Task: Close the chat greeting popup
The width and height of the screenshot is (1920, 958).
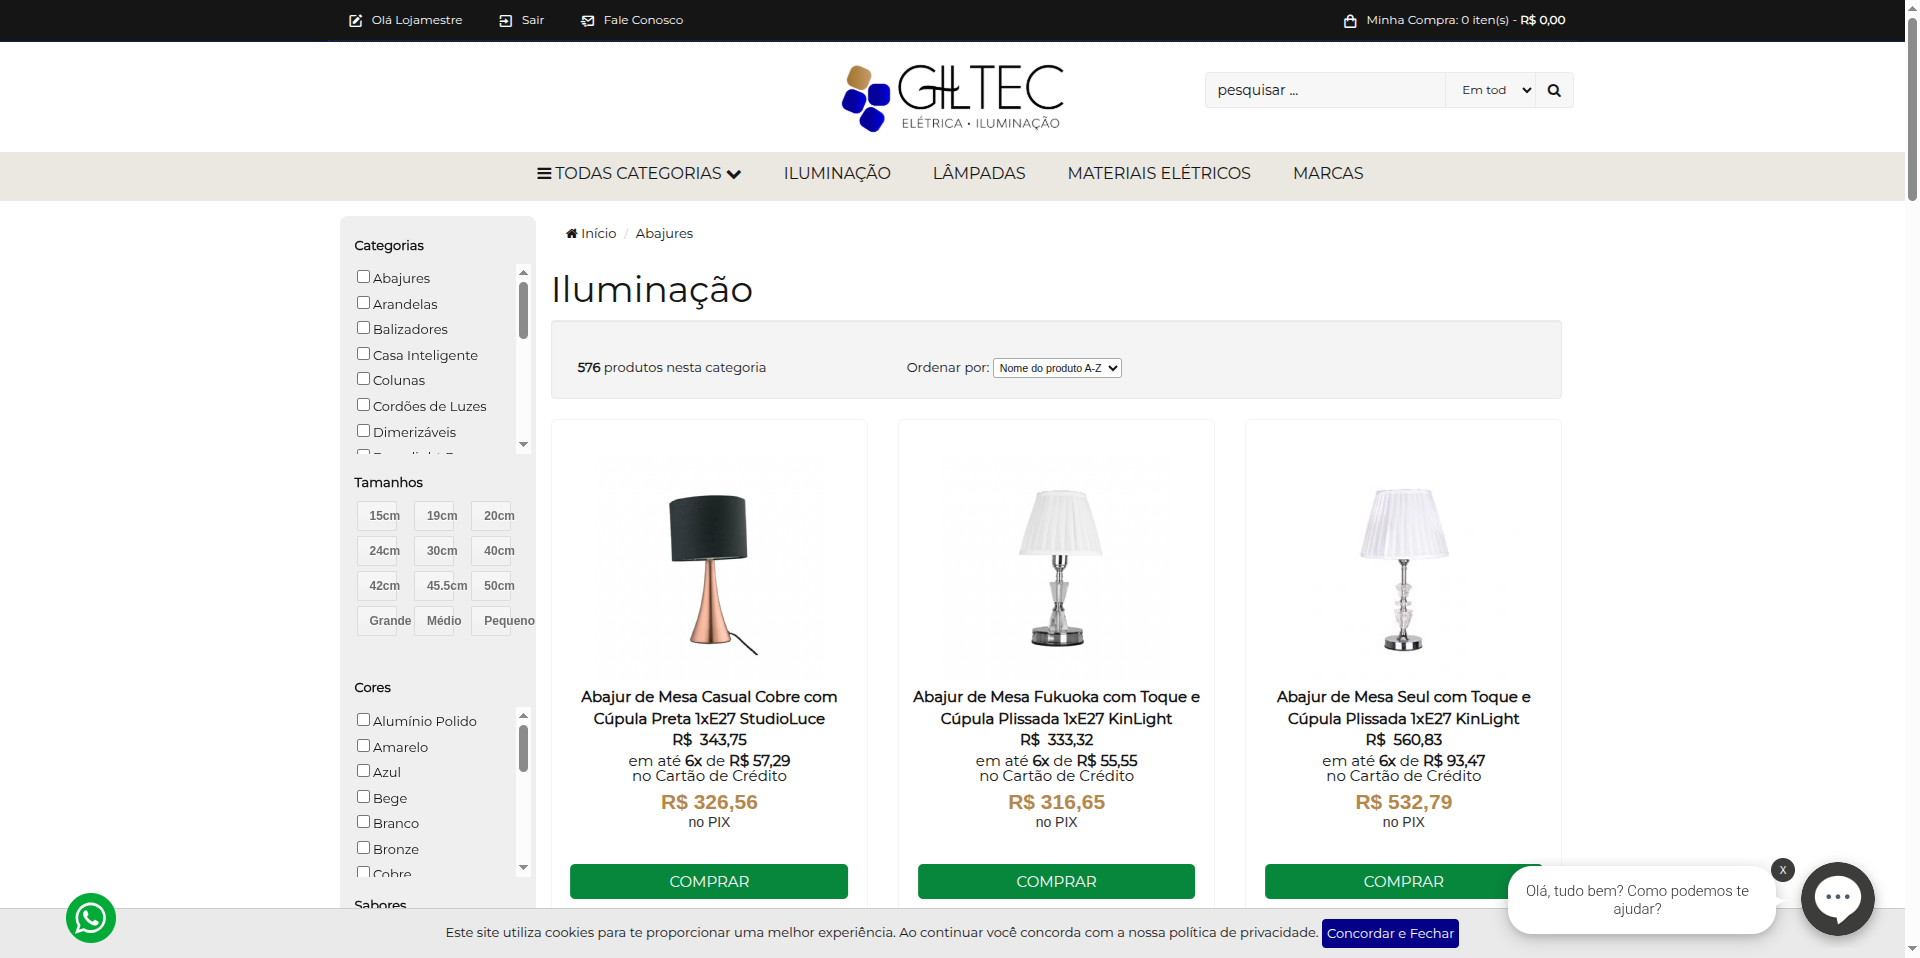Action: (1782, 870)
